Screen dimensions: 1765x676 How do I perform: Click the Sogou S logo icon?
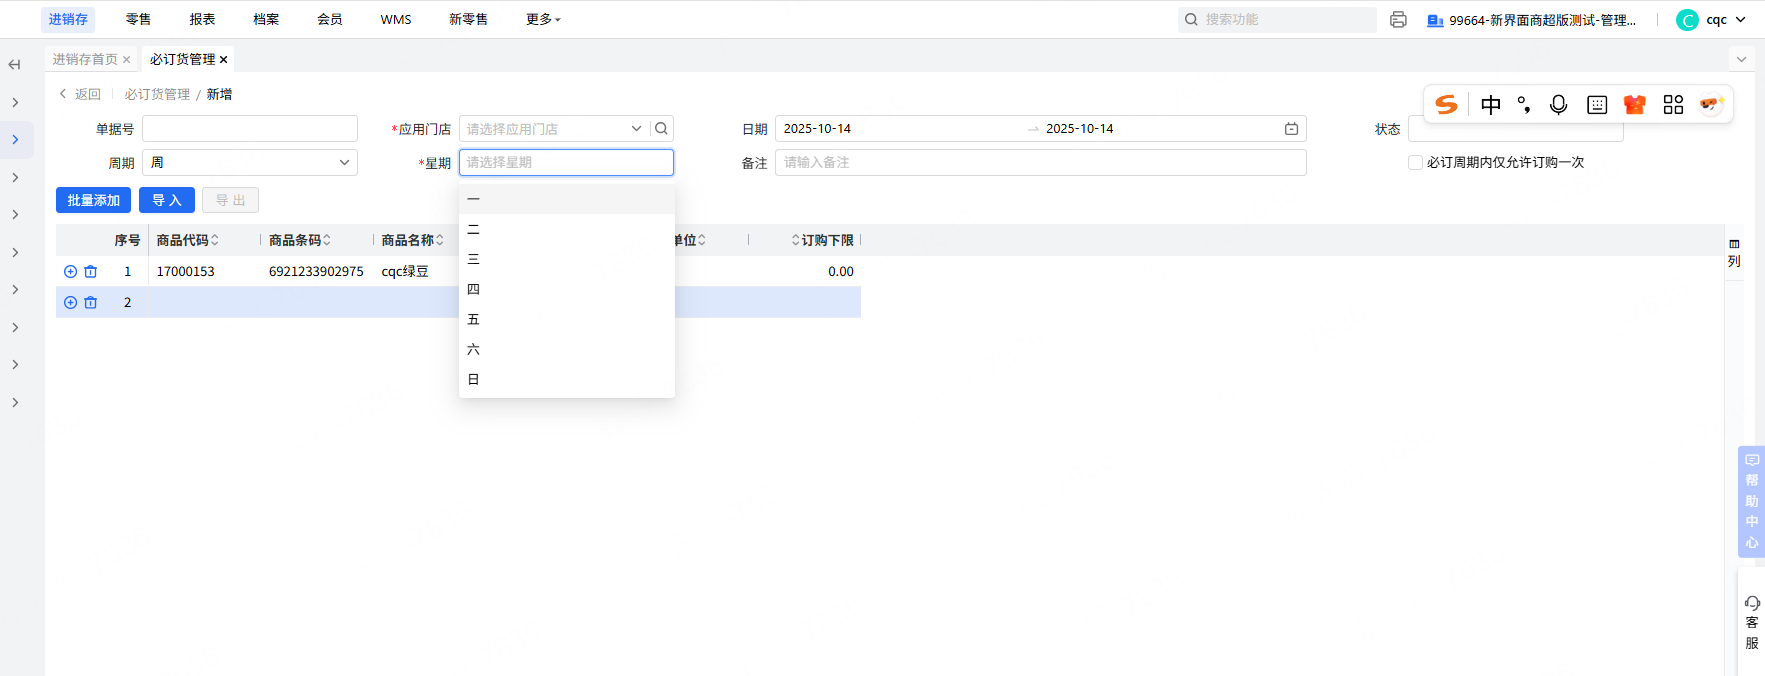pos(1446,105)
